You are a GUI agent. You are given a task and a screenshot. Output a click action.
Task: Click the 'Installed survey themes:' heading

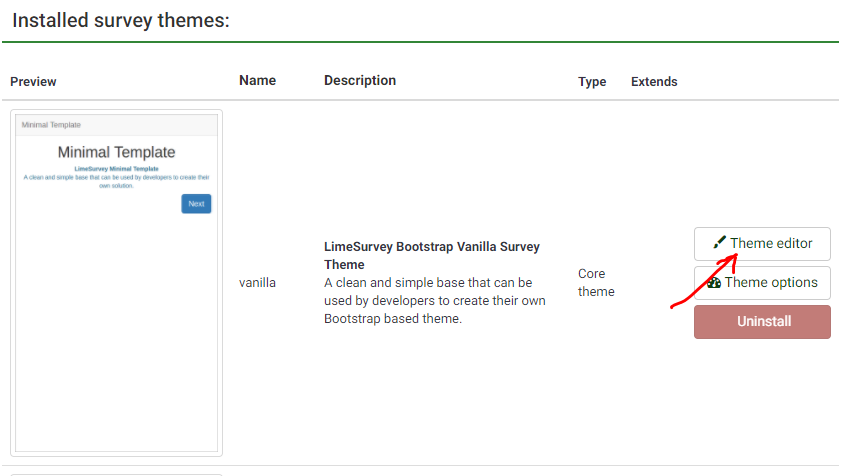(121, 20)
